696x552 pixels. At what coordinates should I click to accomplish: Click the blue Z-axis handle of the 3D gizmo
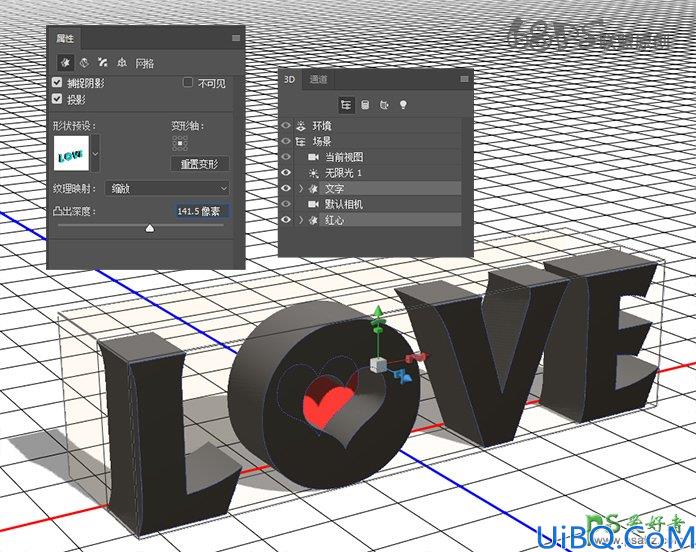[404, 376]
